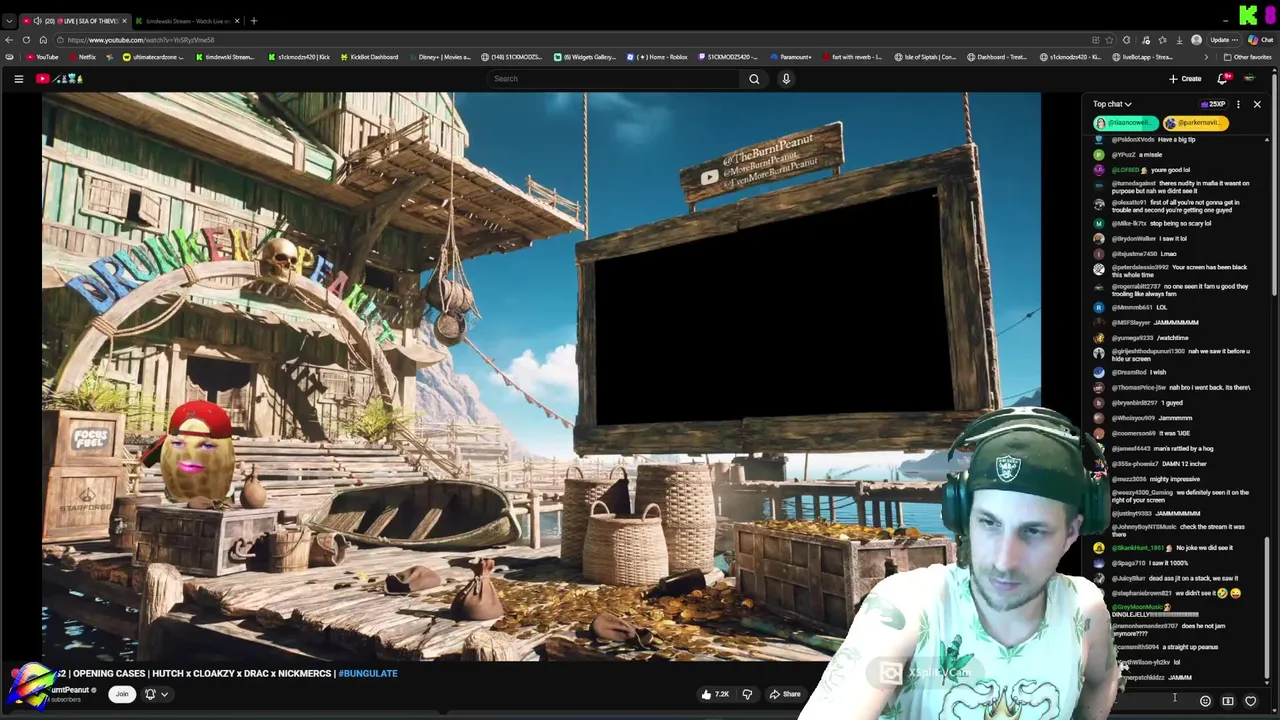Open browser profile avatar icon
Screen dimensions: 1280x720
[1196, 40]
